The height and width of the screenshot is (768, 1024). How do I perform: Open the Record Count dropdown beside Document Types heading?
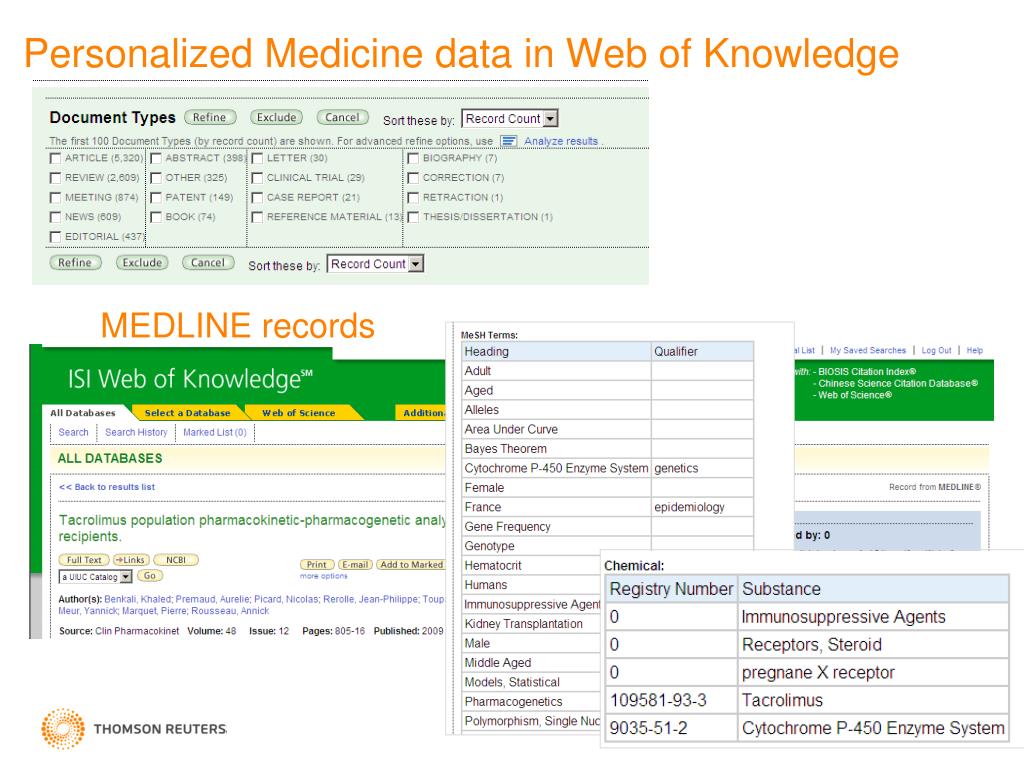point(510,119)
